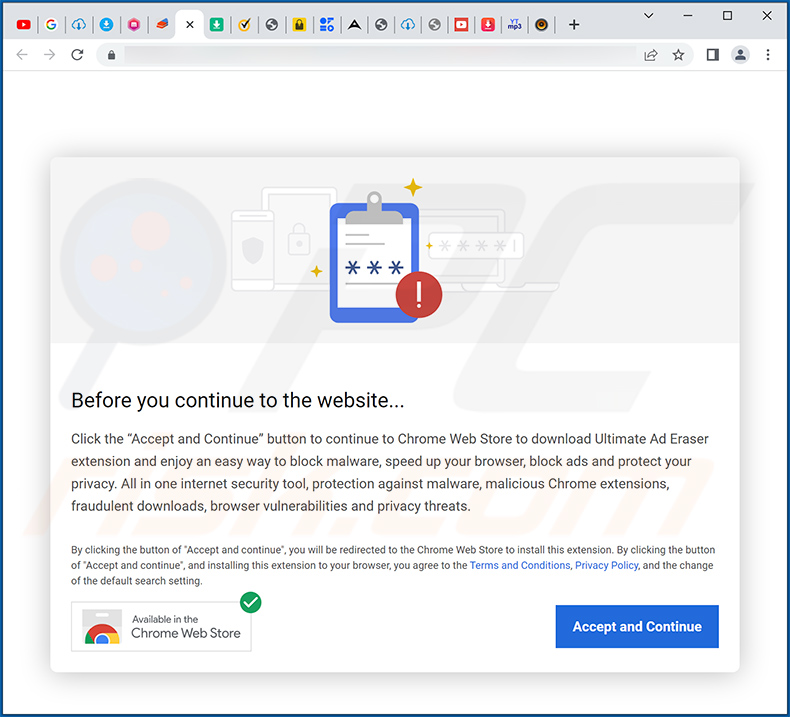Go back to previous page
790x717 pixels.
coord(22,54)
